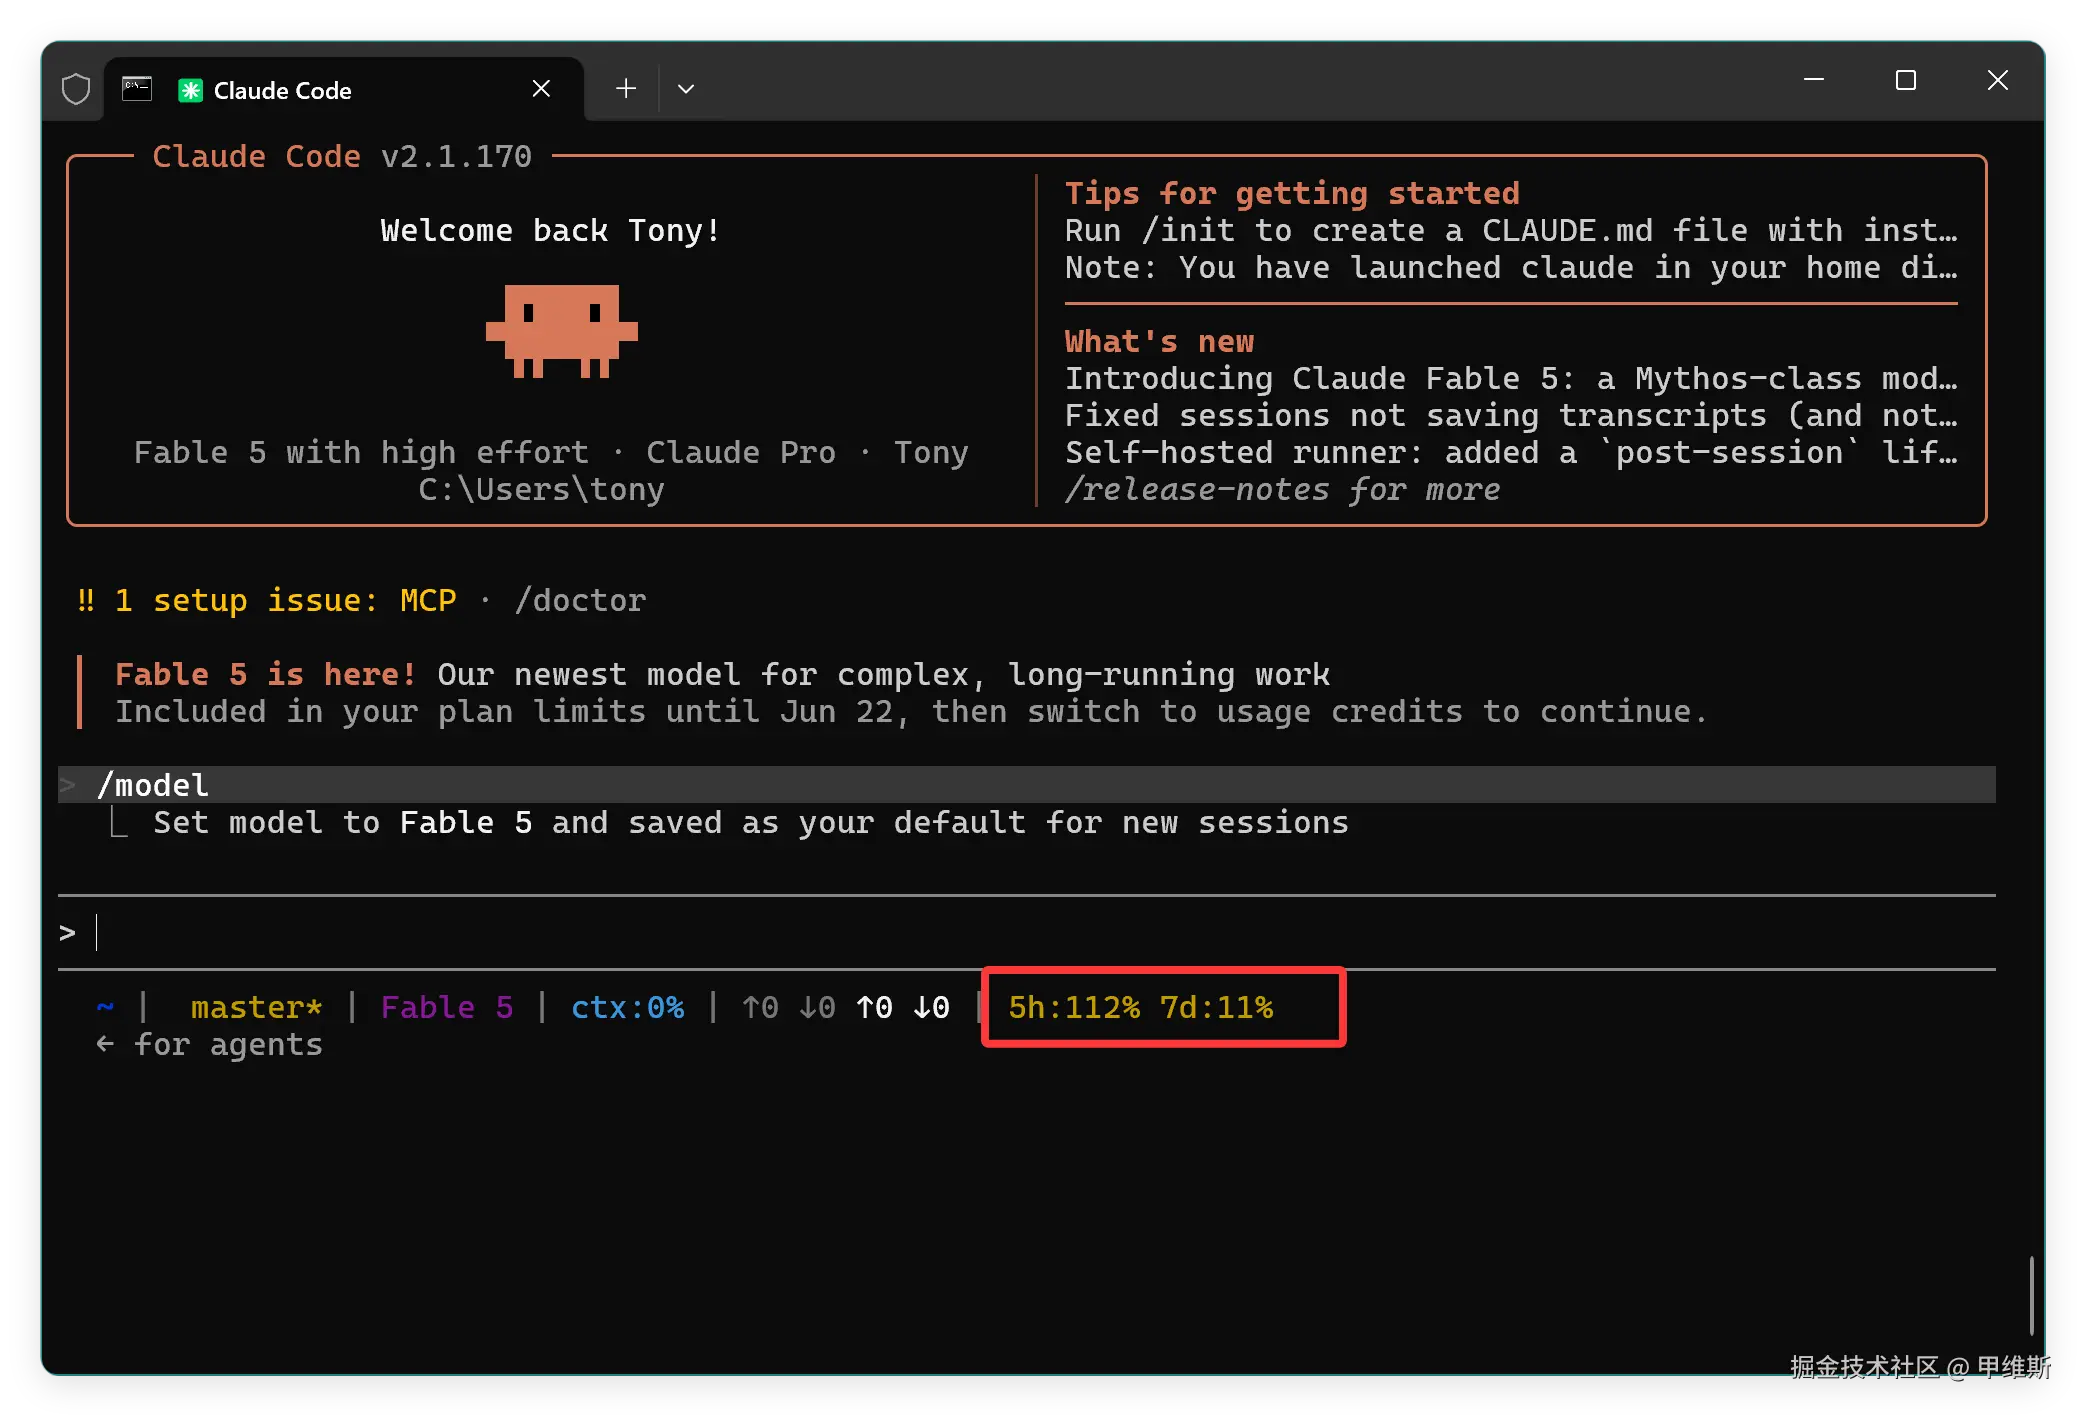Click 'Welcome back Tony!' text
This screenshot has height=1416, width=2086.
click(550, 231)
